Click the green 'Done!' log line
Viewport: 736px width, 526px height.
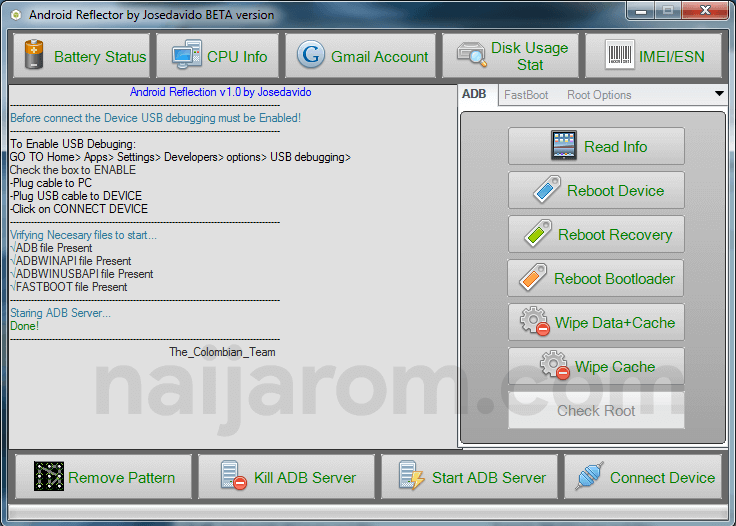pyautogui.click(x=24, y=326)
